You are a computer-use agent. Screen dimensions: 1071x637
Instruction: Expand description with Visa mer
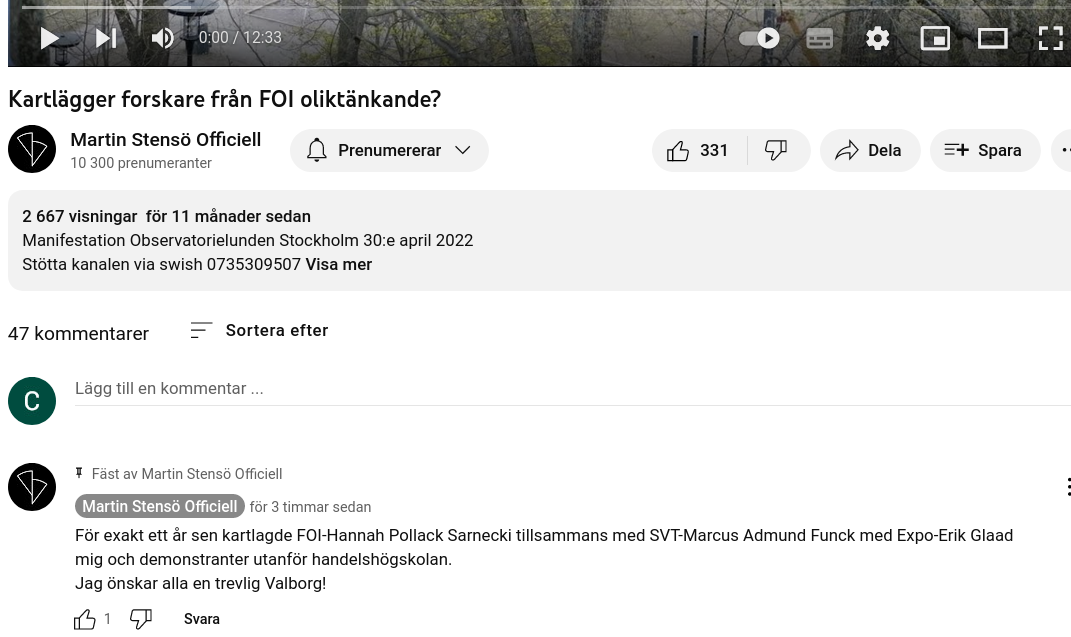tap(338, 264)
